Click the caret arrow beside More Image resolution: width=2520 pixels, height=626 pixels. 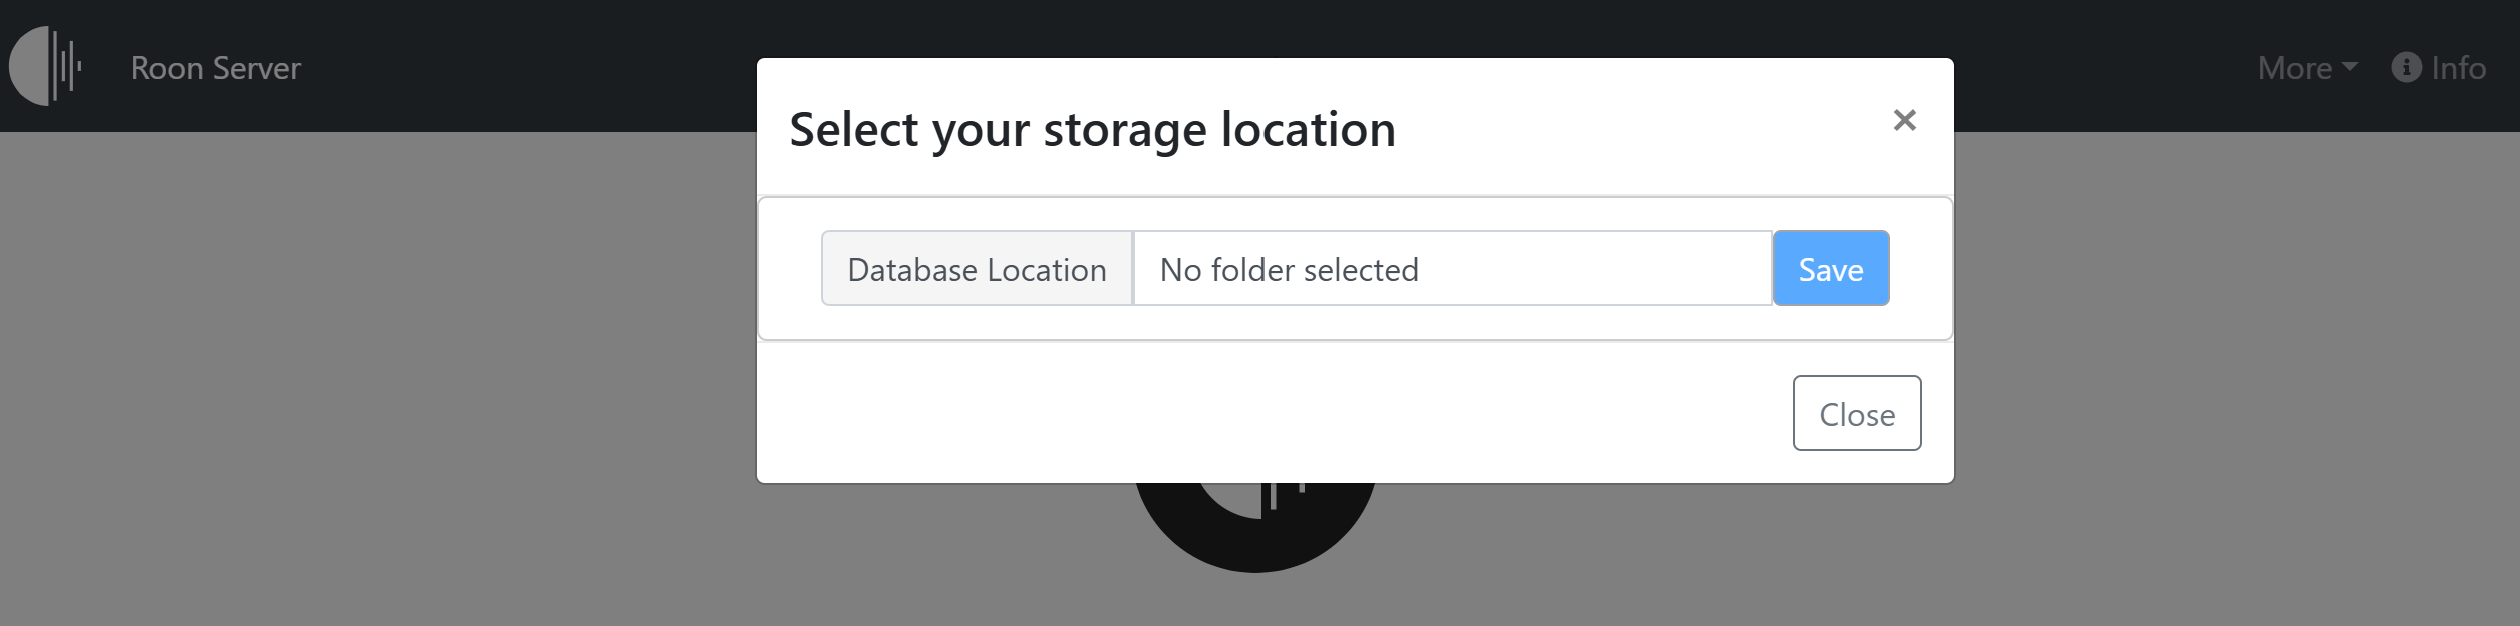pos(2350,66)
